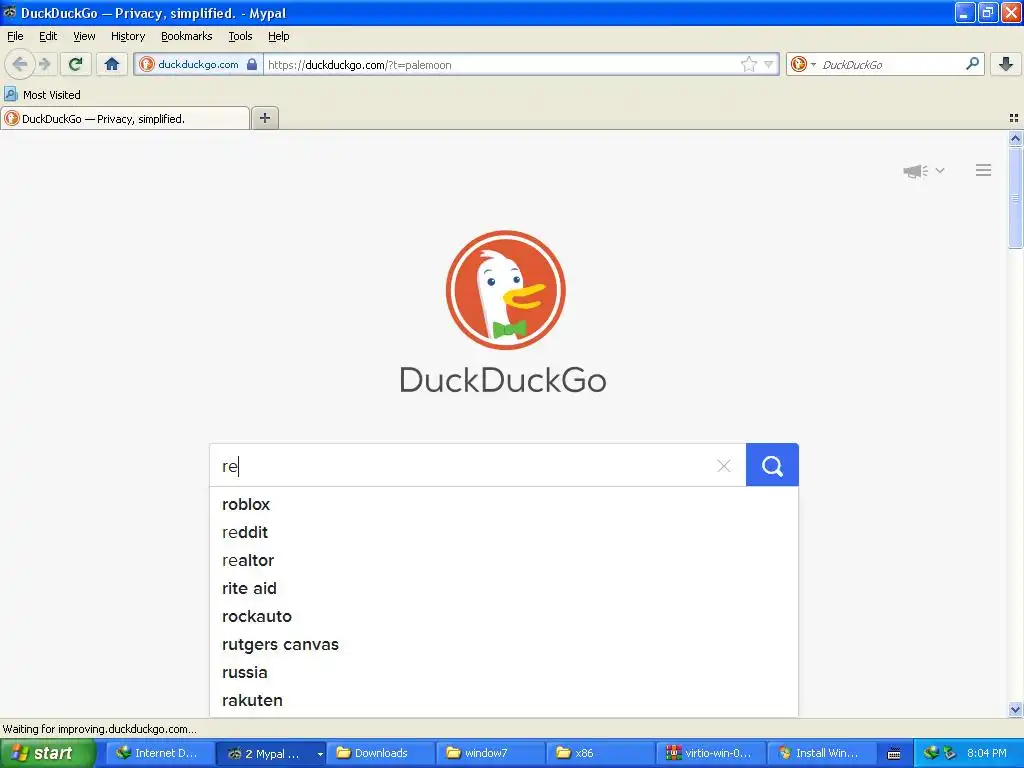Expand the 2 Mypal taskbar group

click(270, 753)
